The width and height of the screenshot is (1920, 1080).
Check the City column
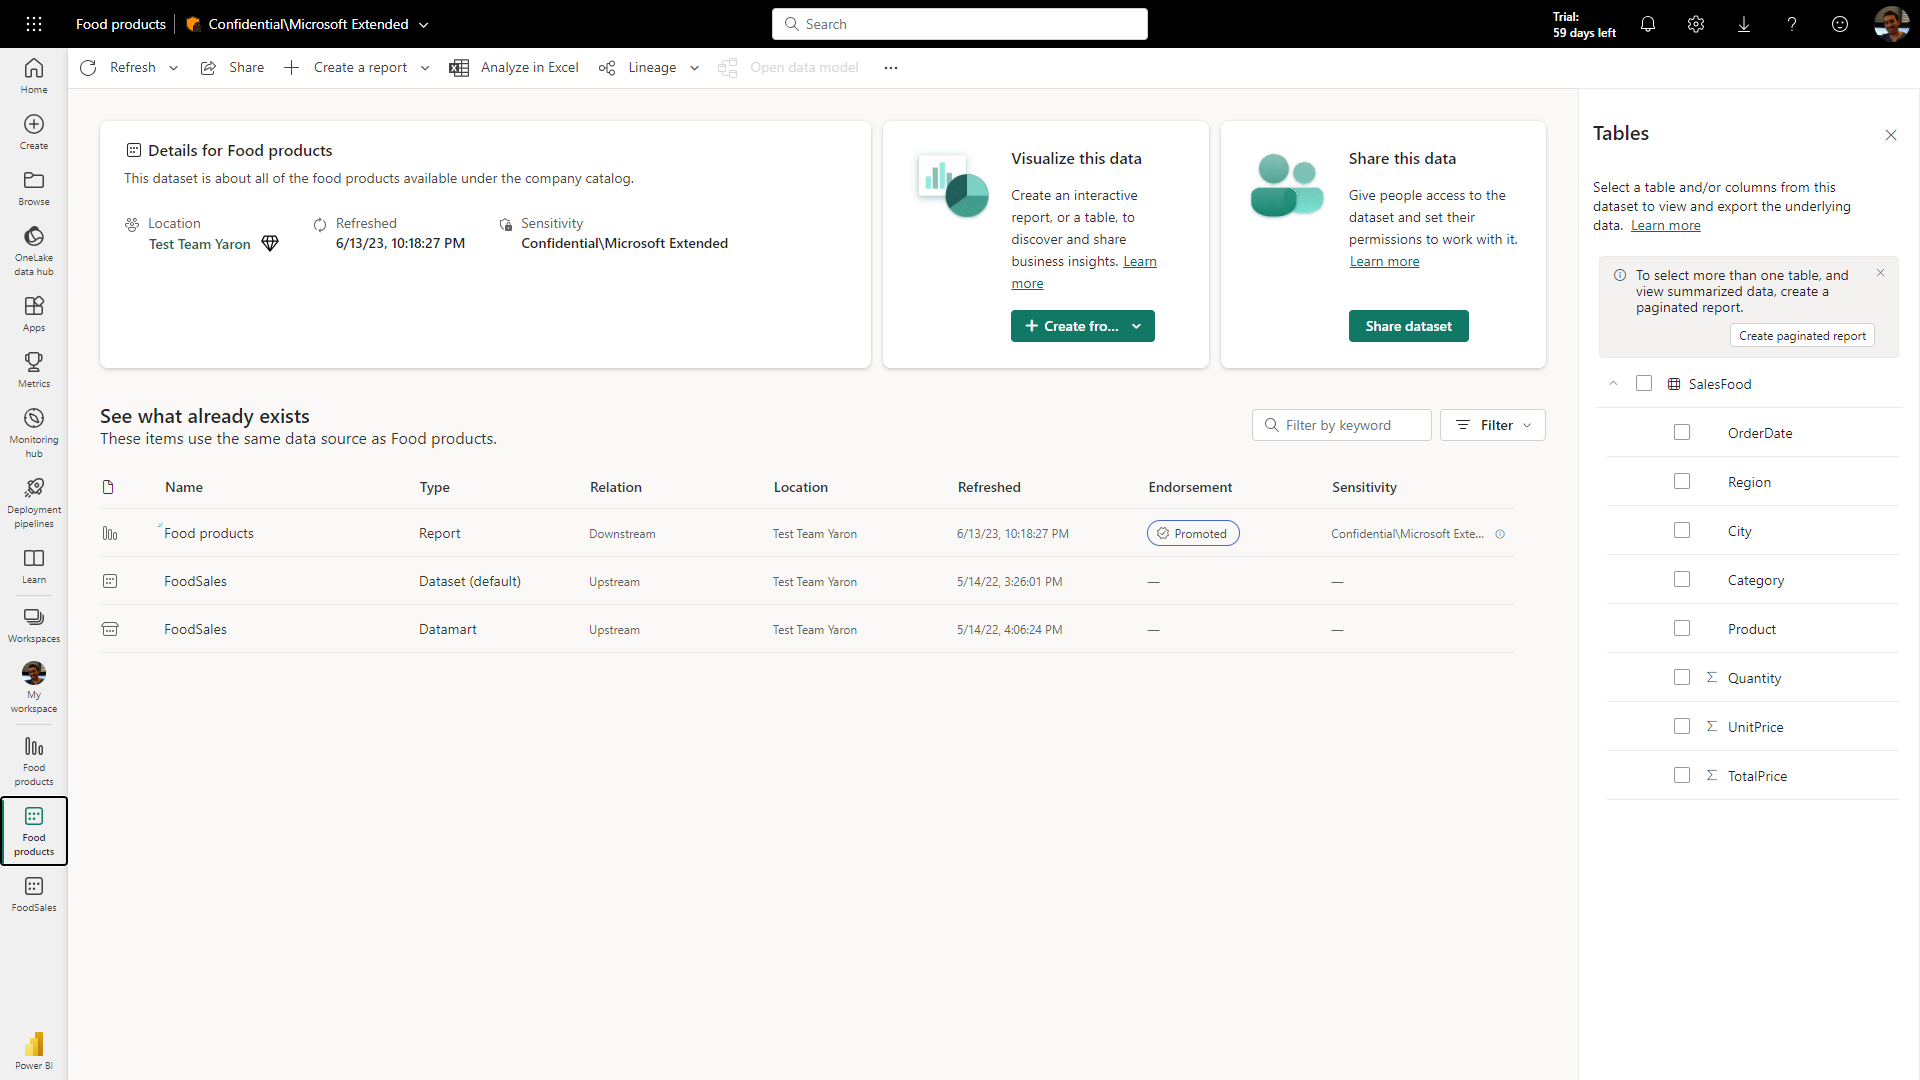tap(1682, 530)
